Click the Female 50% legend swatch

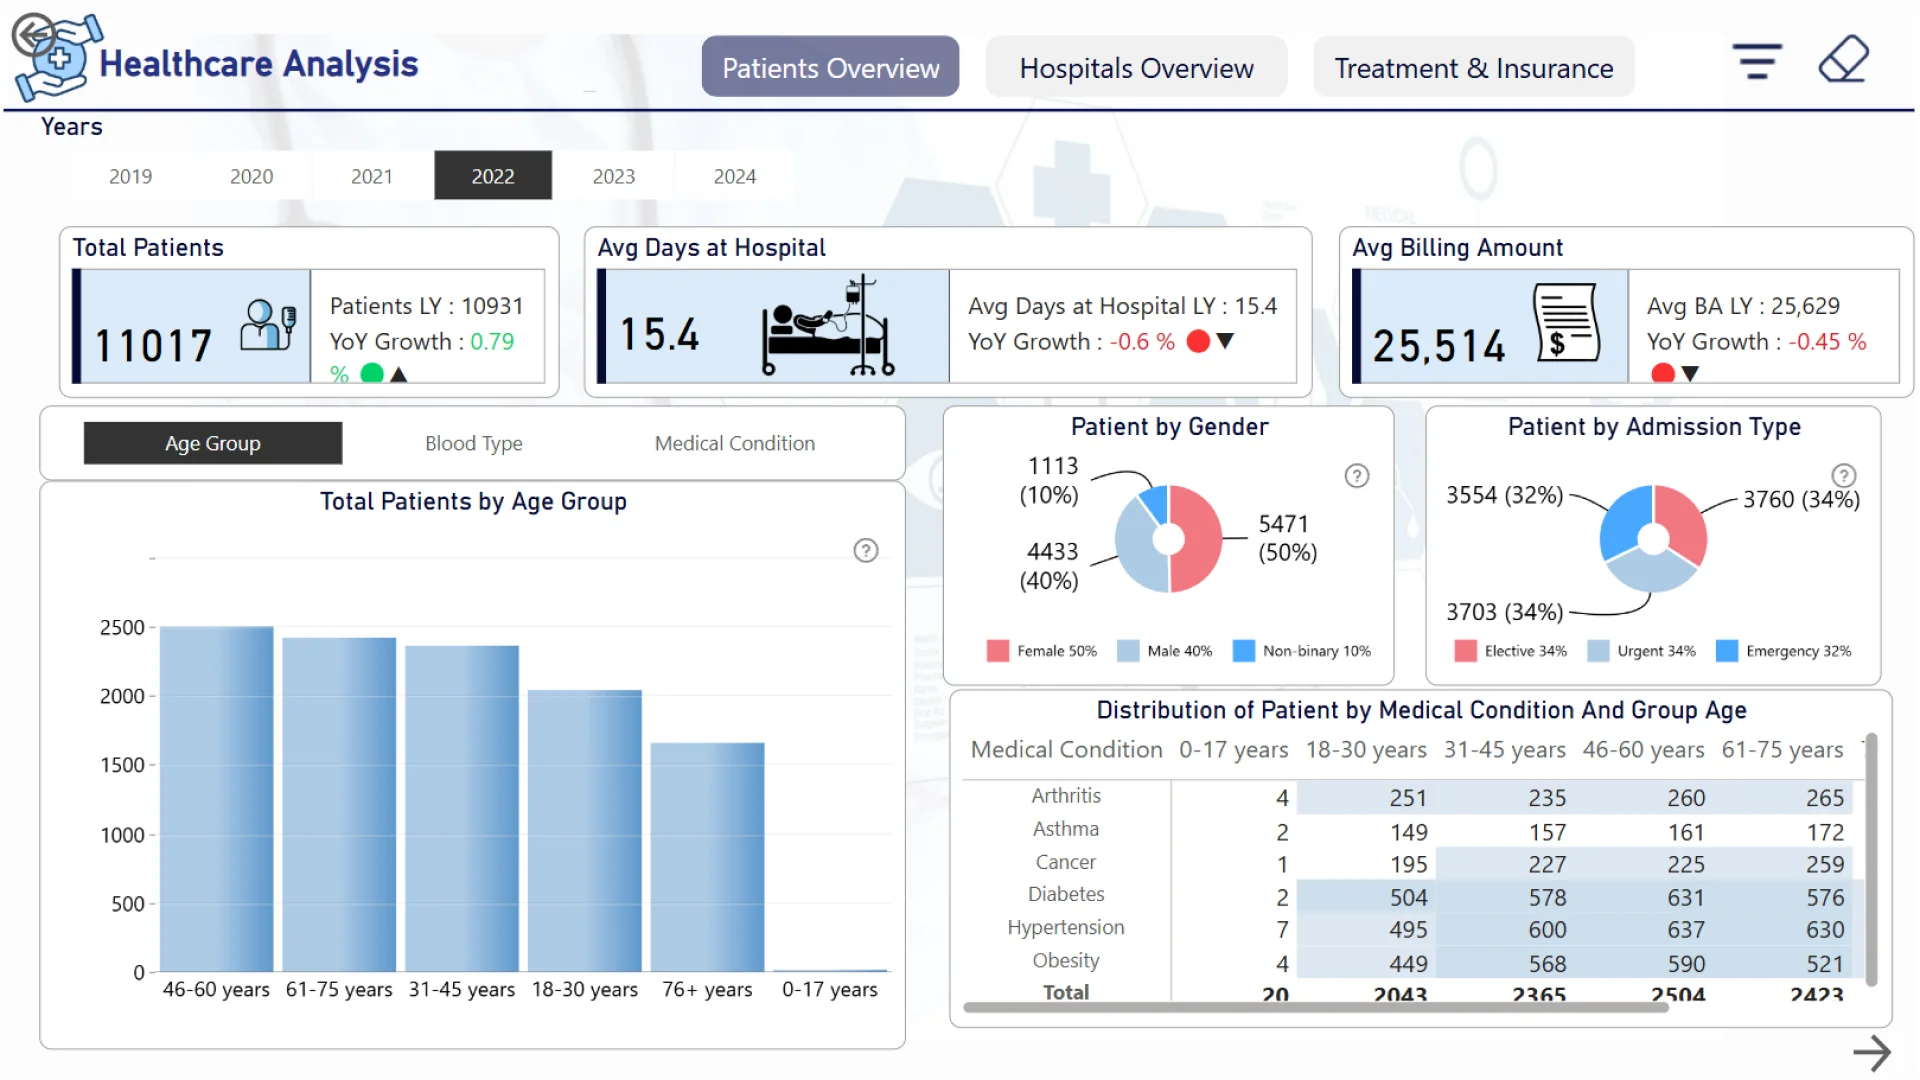(997, 651)
